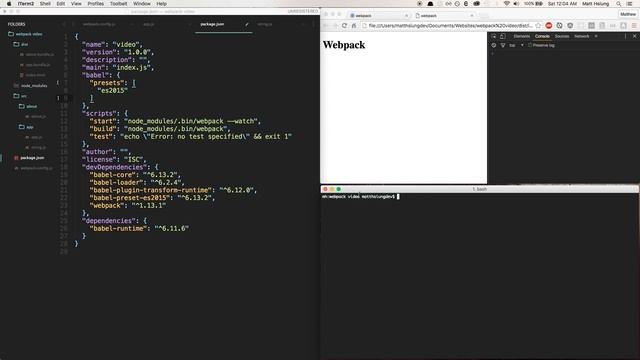Screen dimensions: 640x360
Task: Open webpack.config.js in the sidebar
Action: pyautogui.click(x=33, y=168)
